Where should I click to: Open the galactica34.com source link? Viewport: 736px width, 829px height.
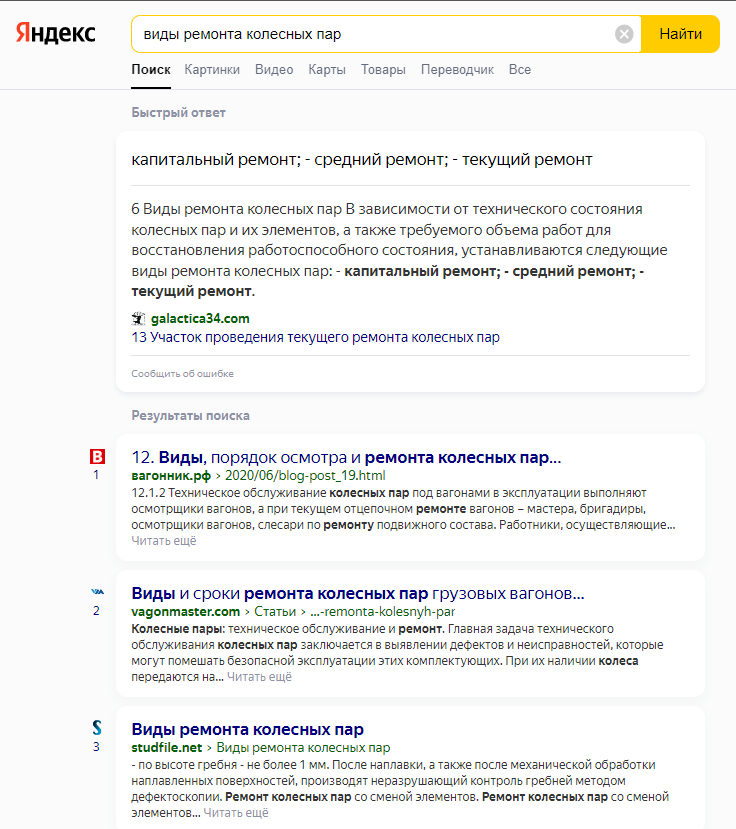pyautogui.click(x=200, y=319)
